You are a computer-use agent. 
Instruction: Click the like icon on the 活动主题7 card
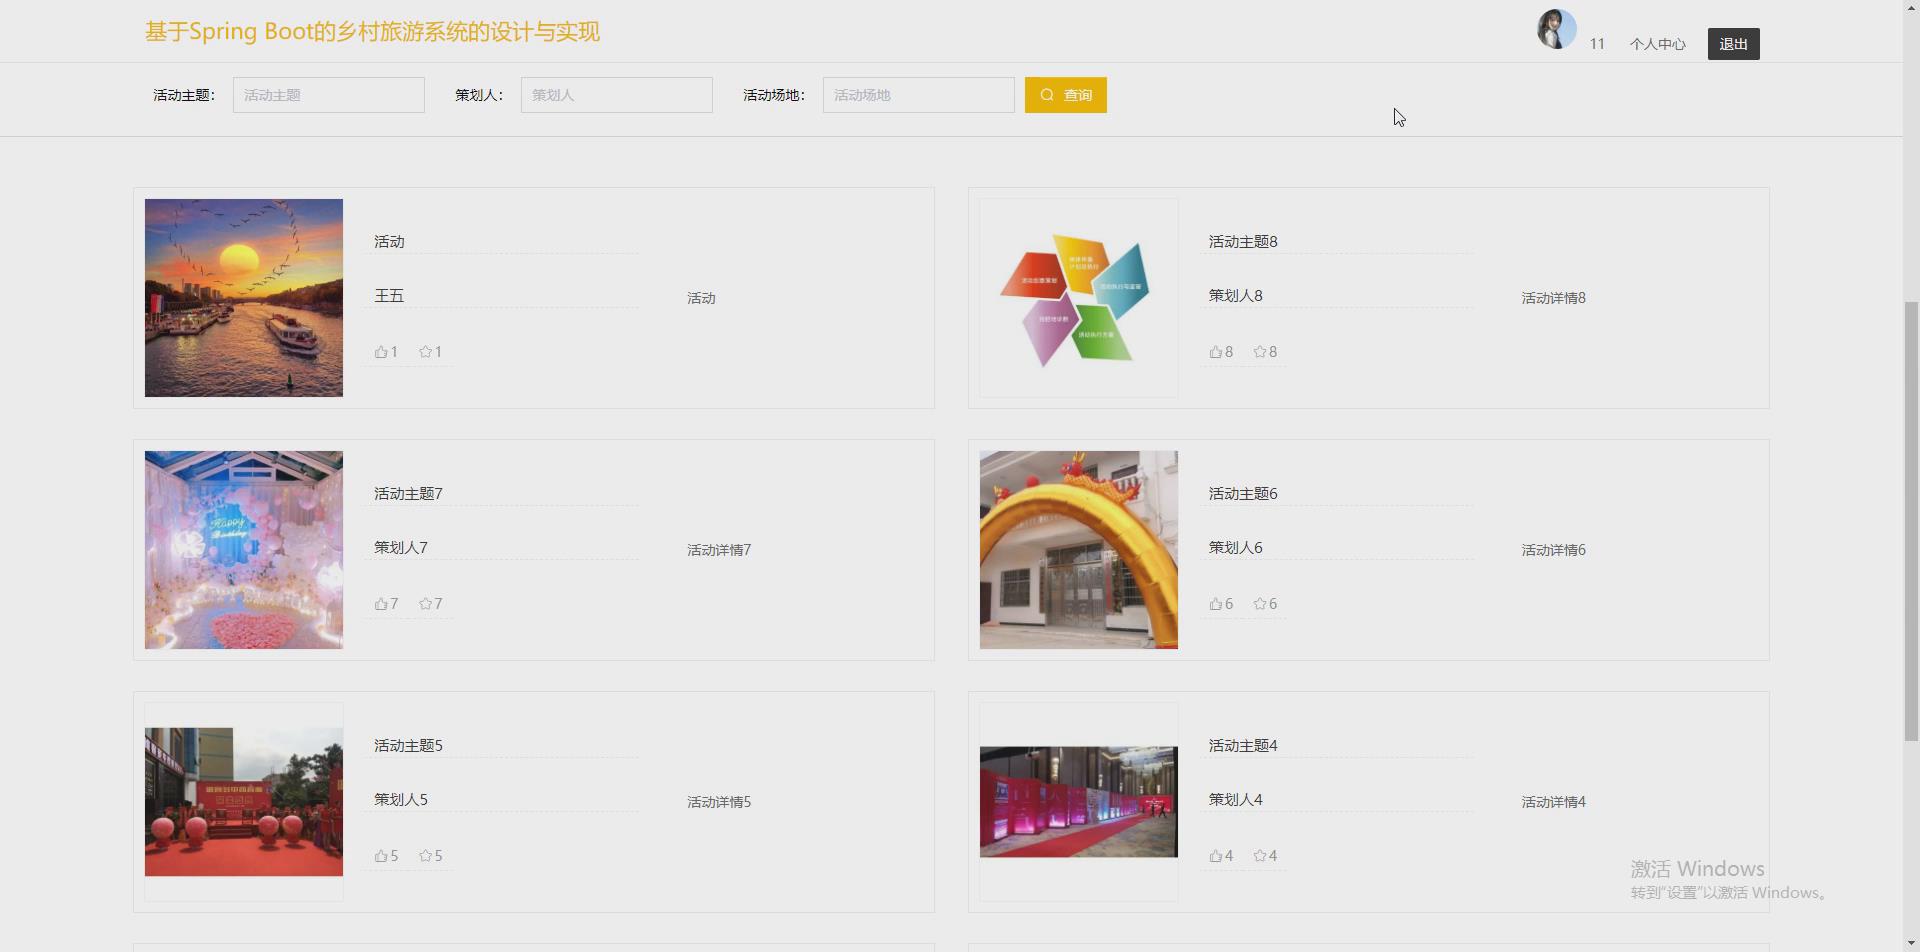coord(381,603)
